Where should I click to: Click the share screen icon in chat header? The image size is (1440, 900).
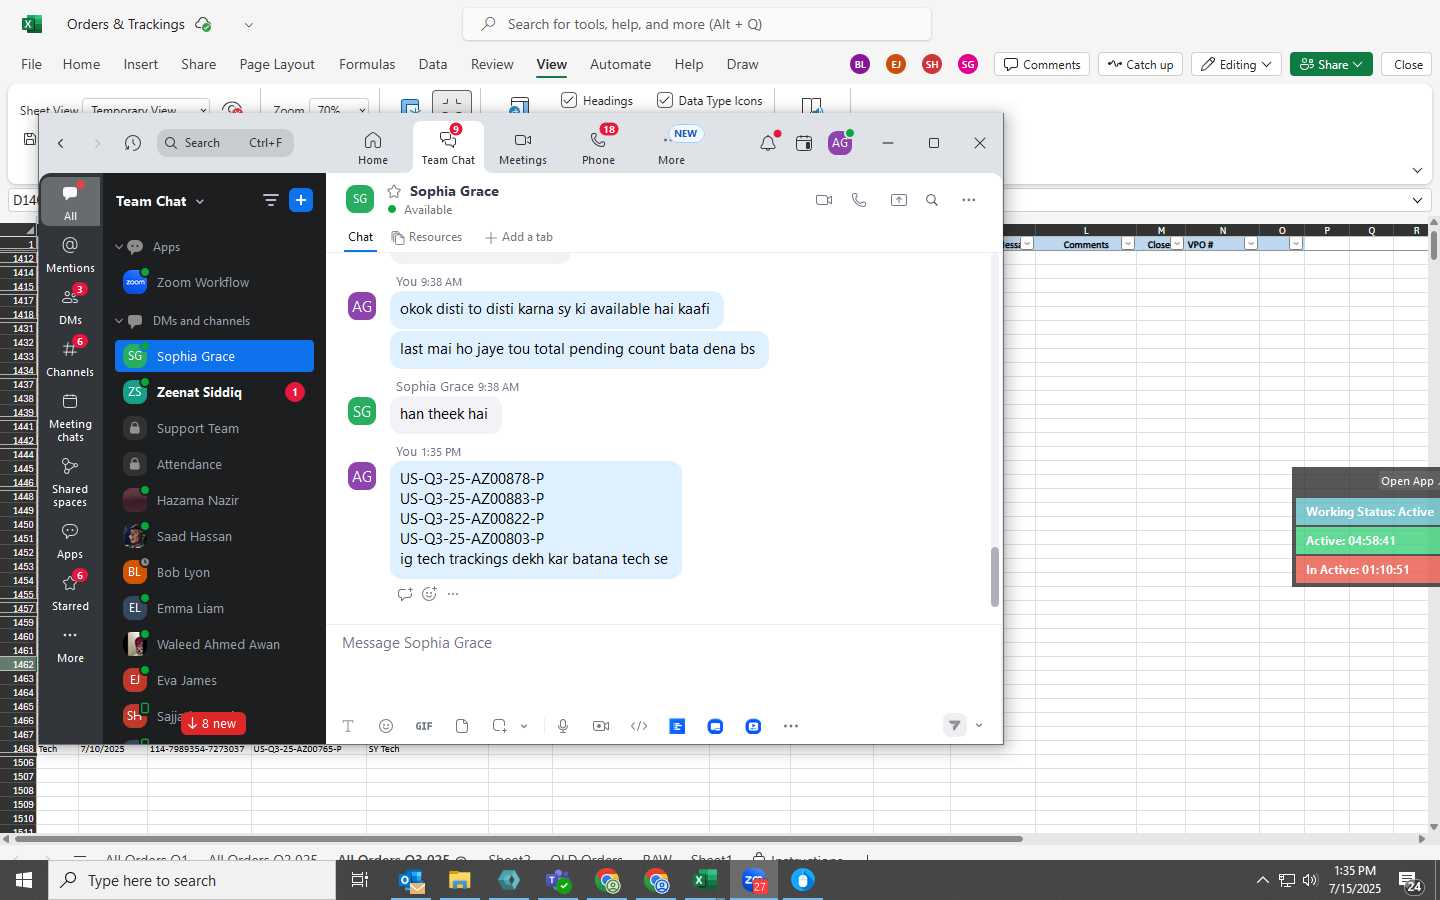click(x=899, y=200)
